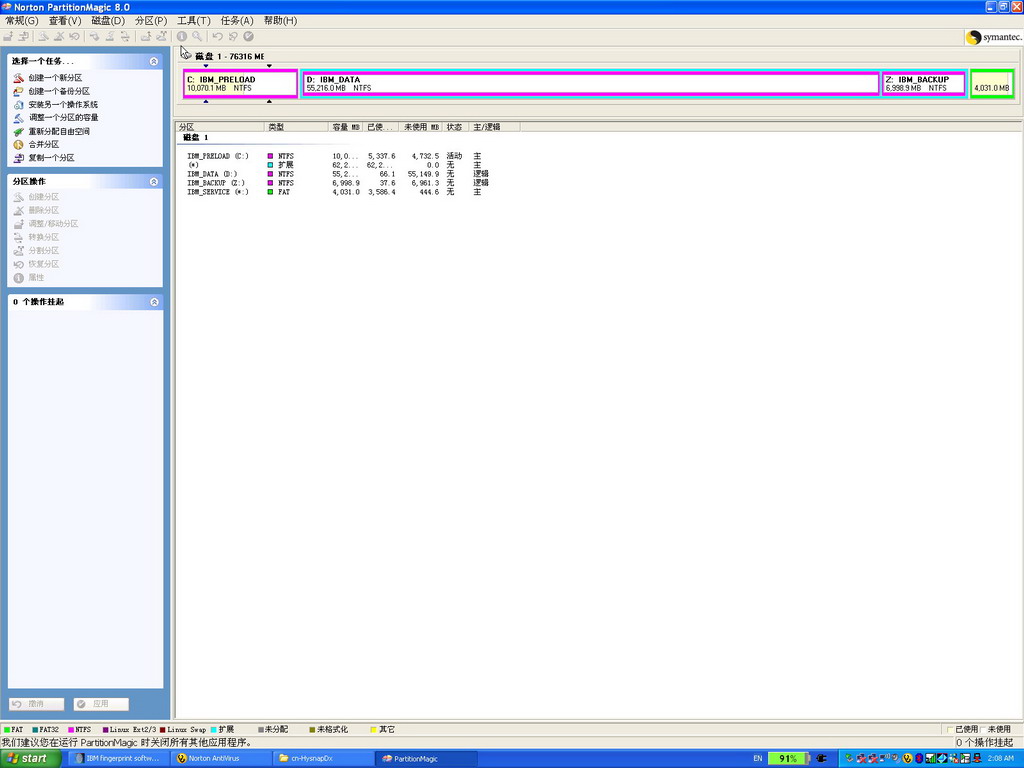Collapse the 0 个操作挂起 panel

[154, 302]
